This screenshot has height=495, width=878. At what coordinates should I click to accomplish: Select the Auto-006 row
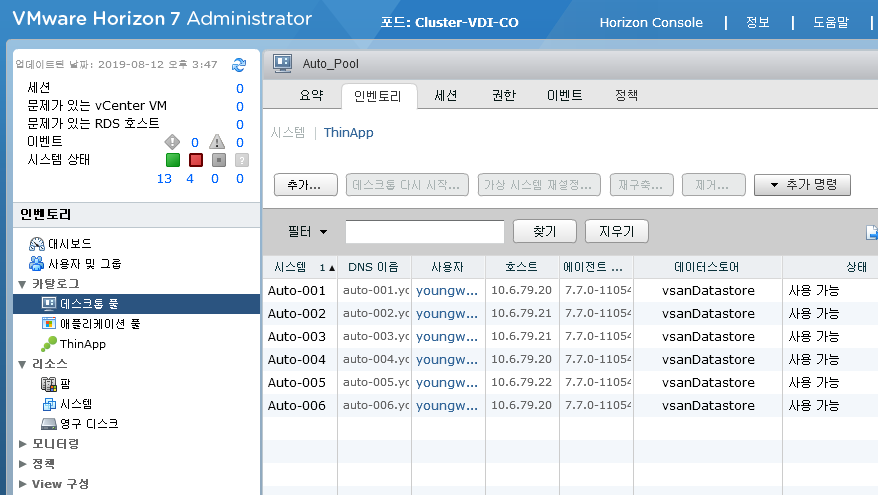pos(571,405)
